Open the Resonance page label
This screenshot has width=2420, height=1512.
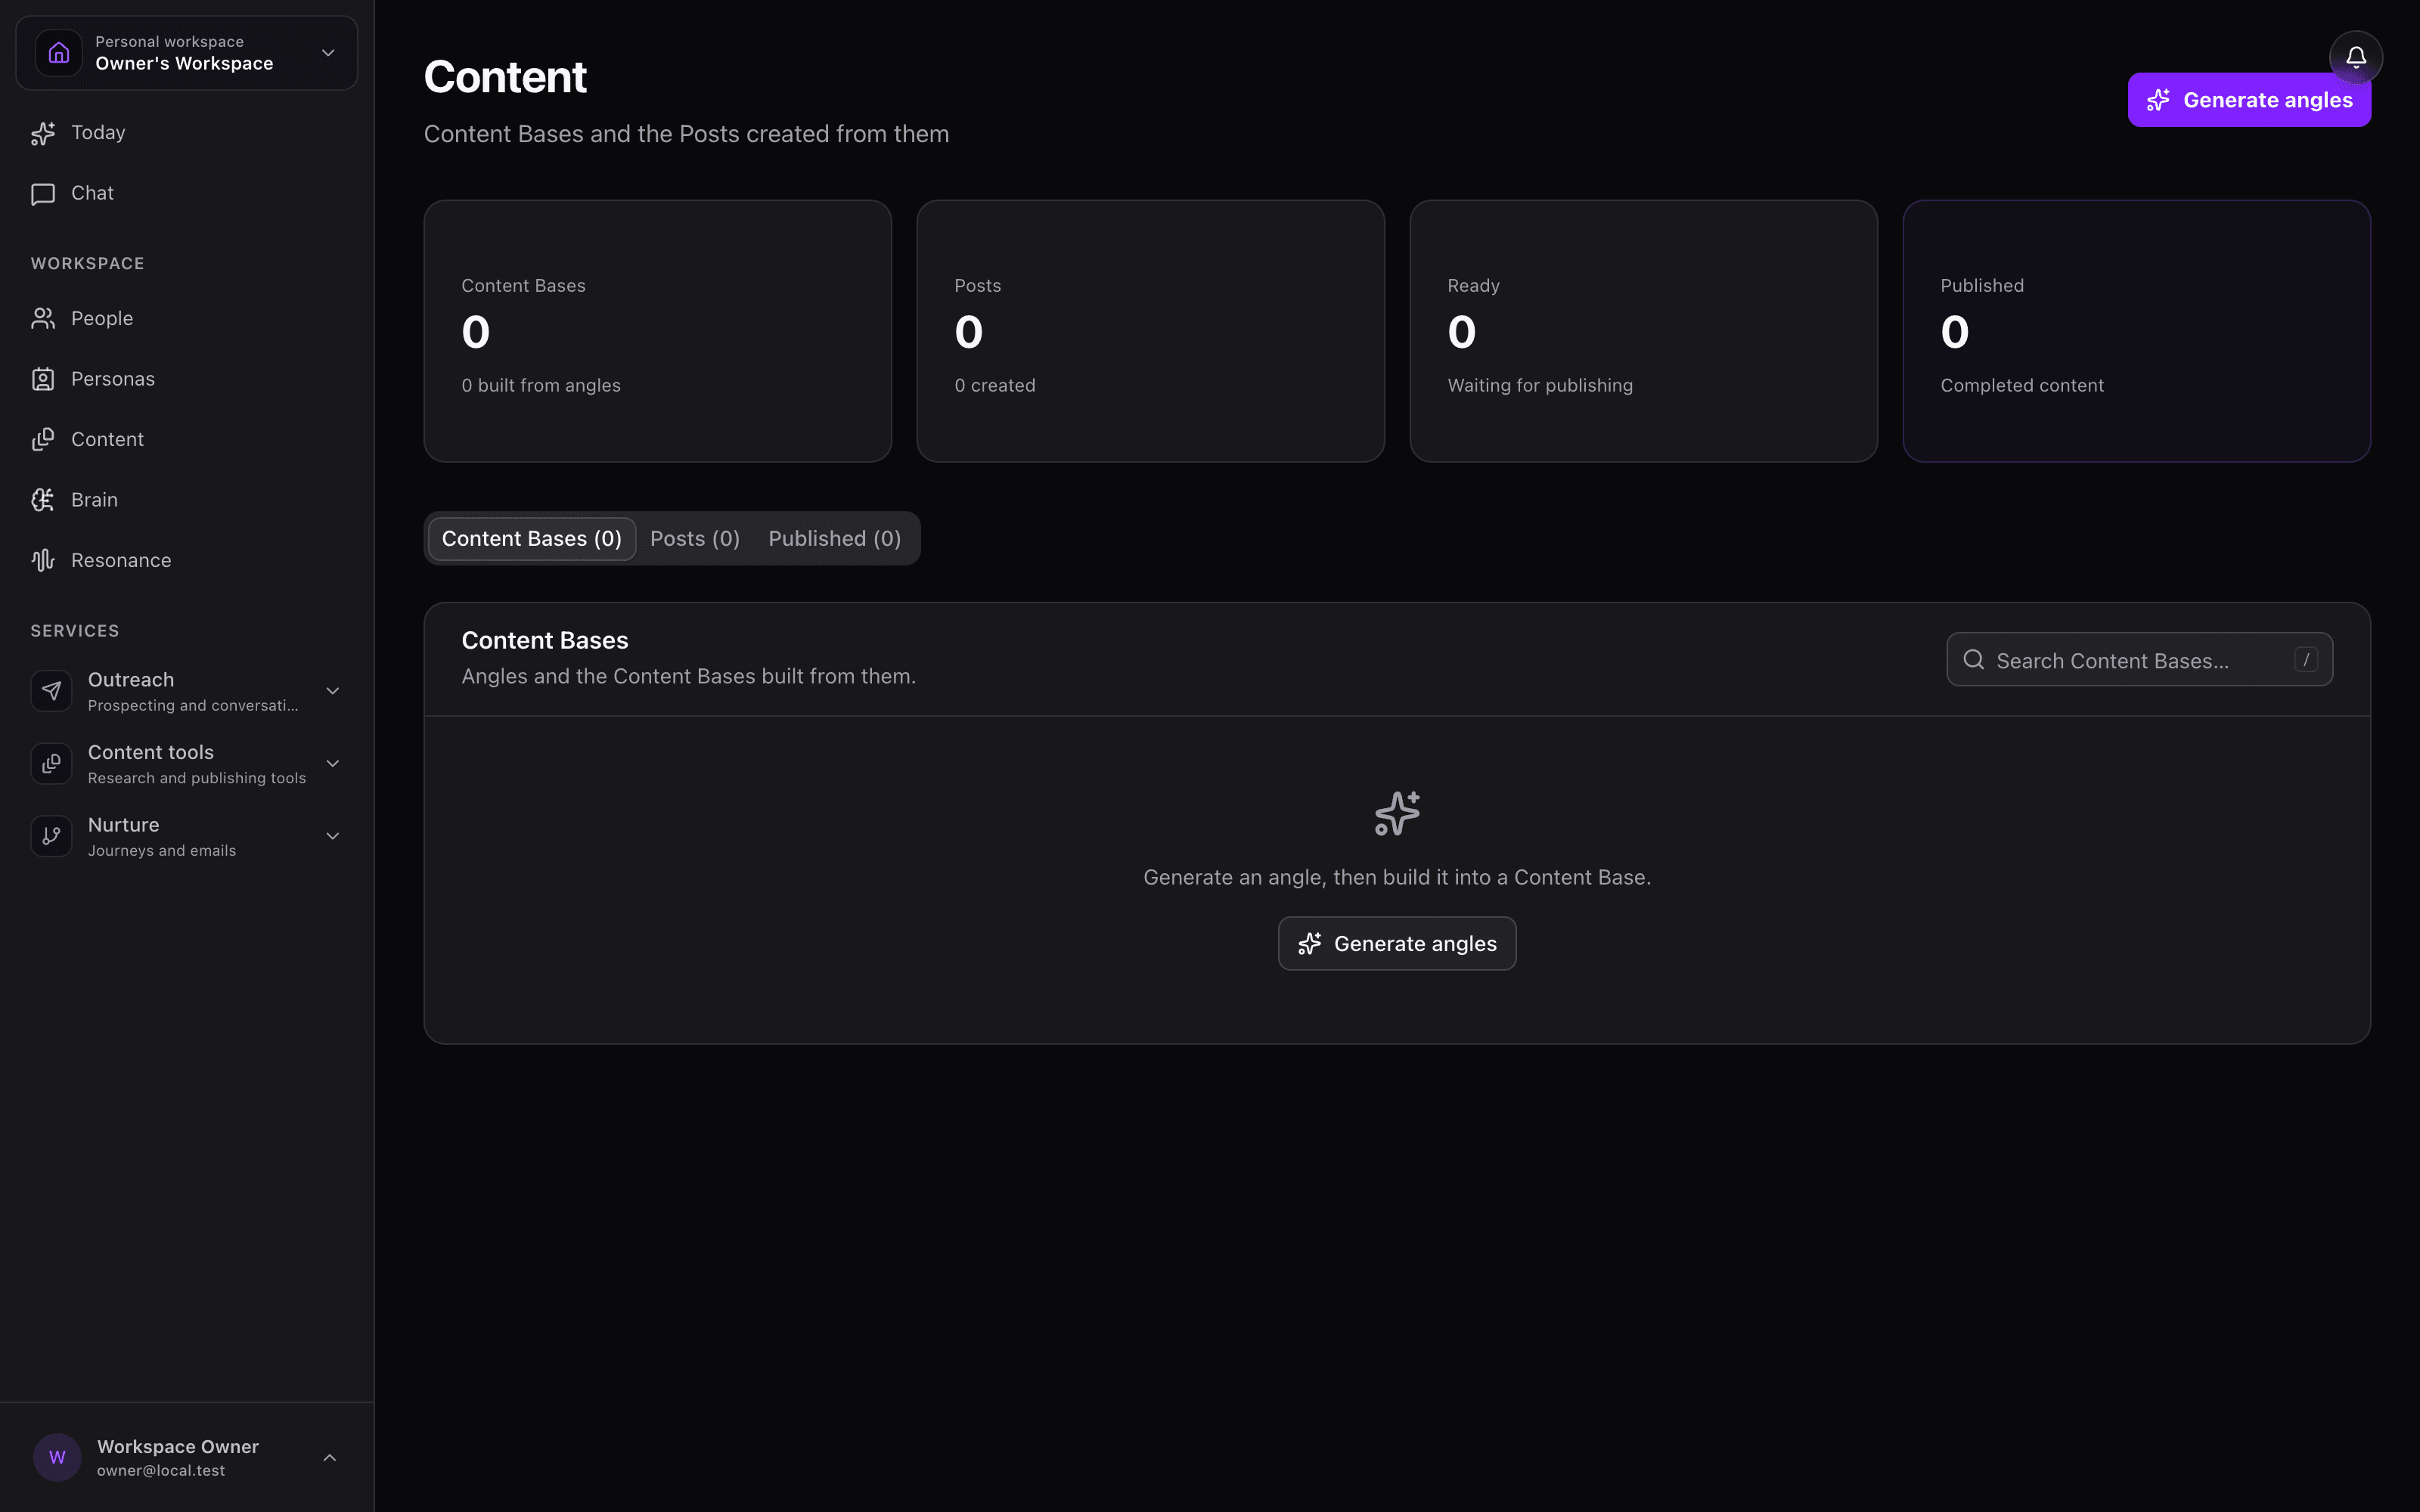121,560
